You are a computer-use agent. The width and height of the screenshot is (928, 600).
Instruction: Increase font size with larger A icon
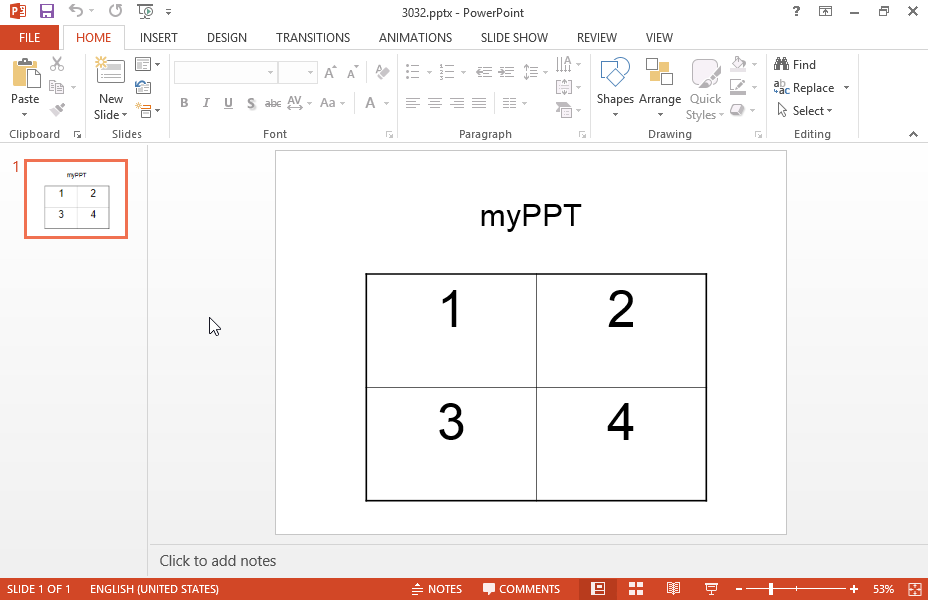tap(330, 72)
